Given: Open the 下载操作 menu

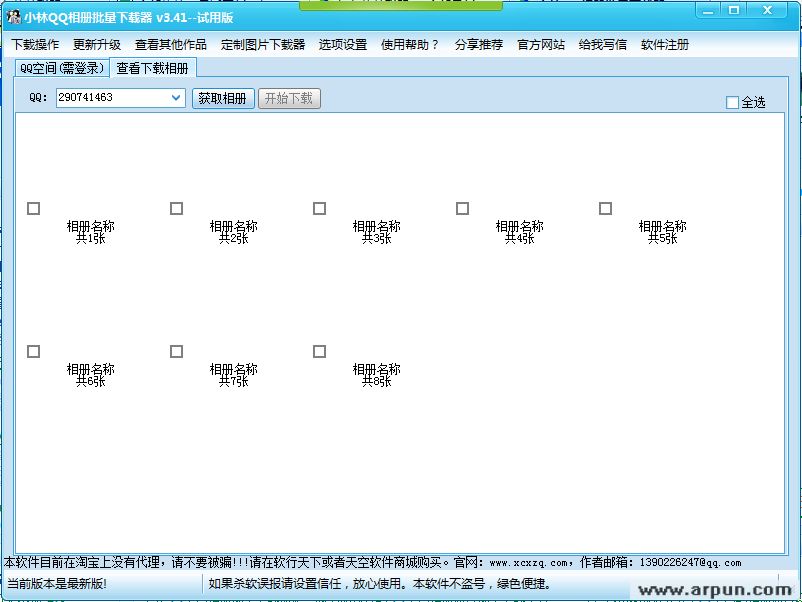Looking at the screenshot, I should pyautogui.click(x=35, y=44).
